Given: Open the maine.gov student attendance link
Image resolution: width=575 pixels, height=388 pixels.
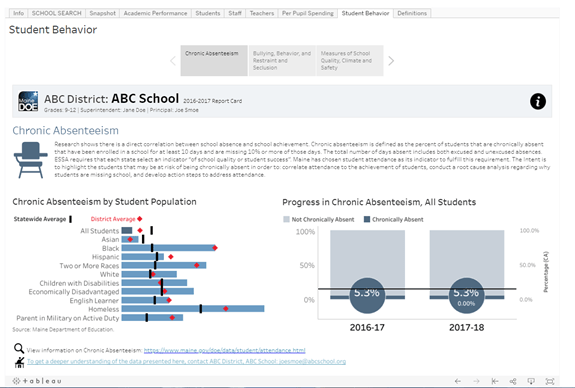Looking at the screenshot, I should point(224,350).
